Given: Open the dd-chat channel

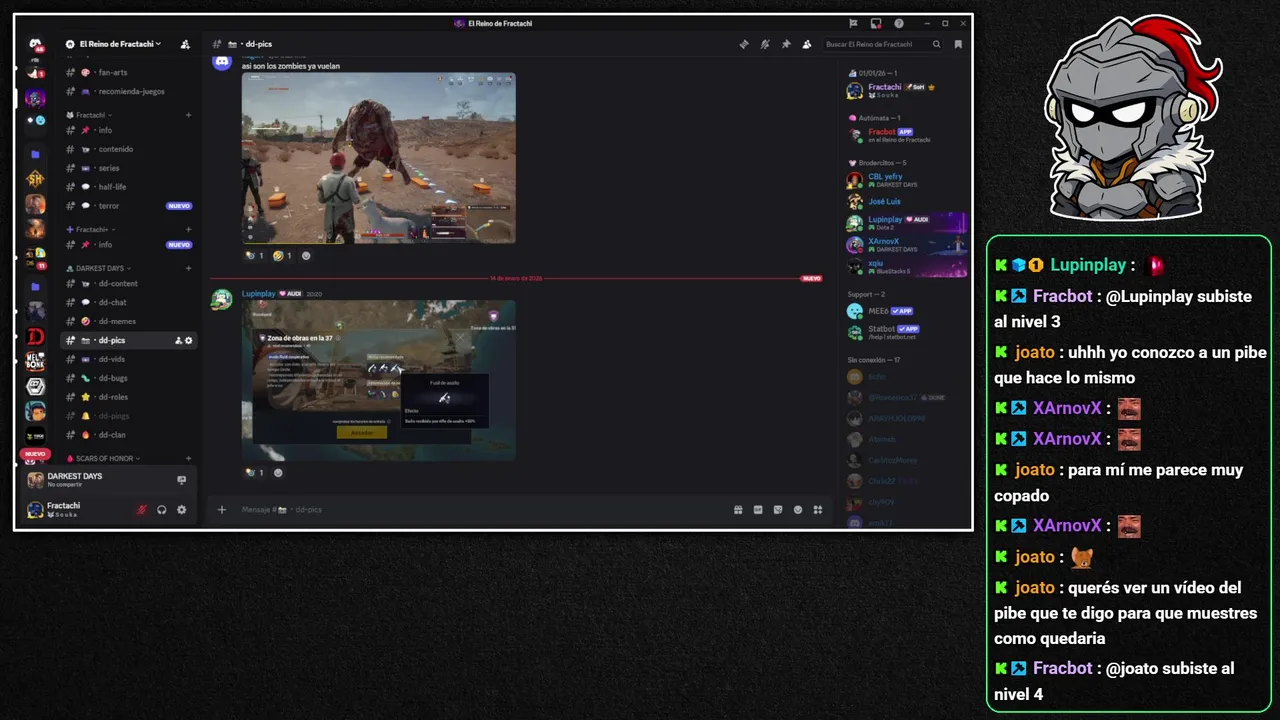Looking at the screenshot, I should (x=129, y=302).
